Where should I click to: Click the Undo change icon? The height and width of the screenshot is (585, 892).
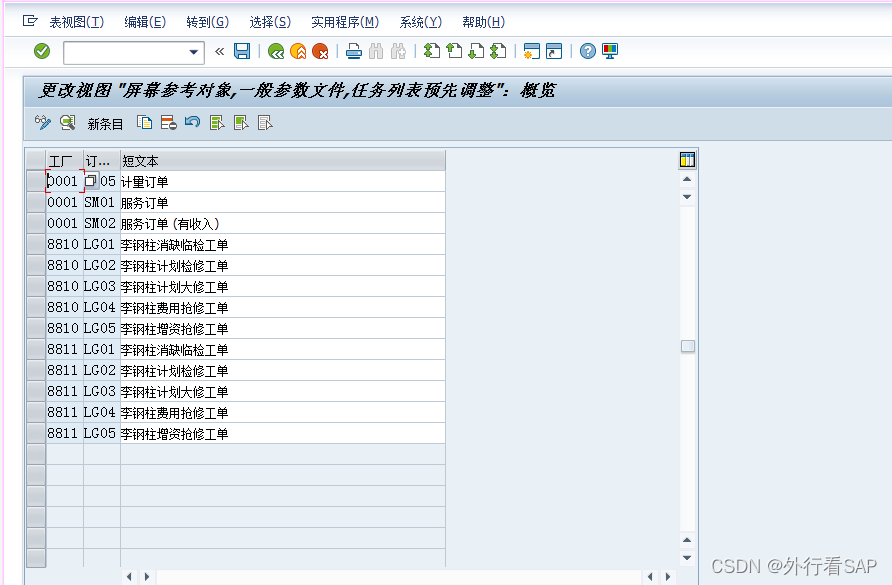[x=192, y=122]
